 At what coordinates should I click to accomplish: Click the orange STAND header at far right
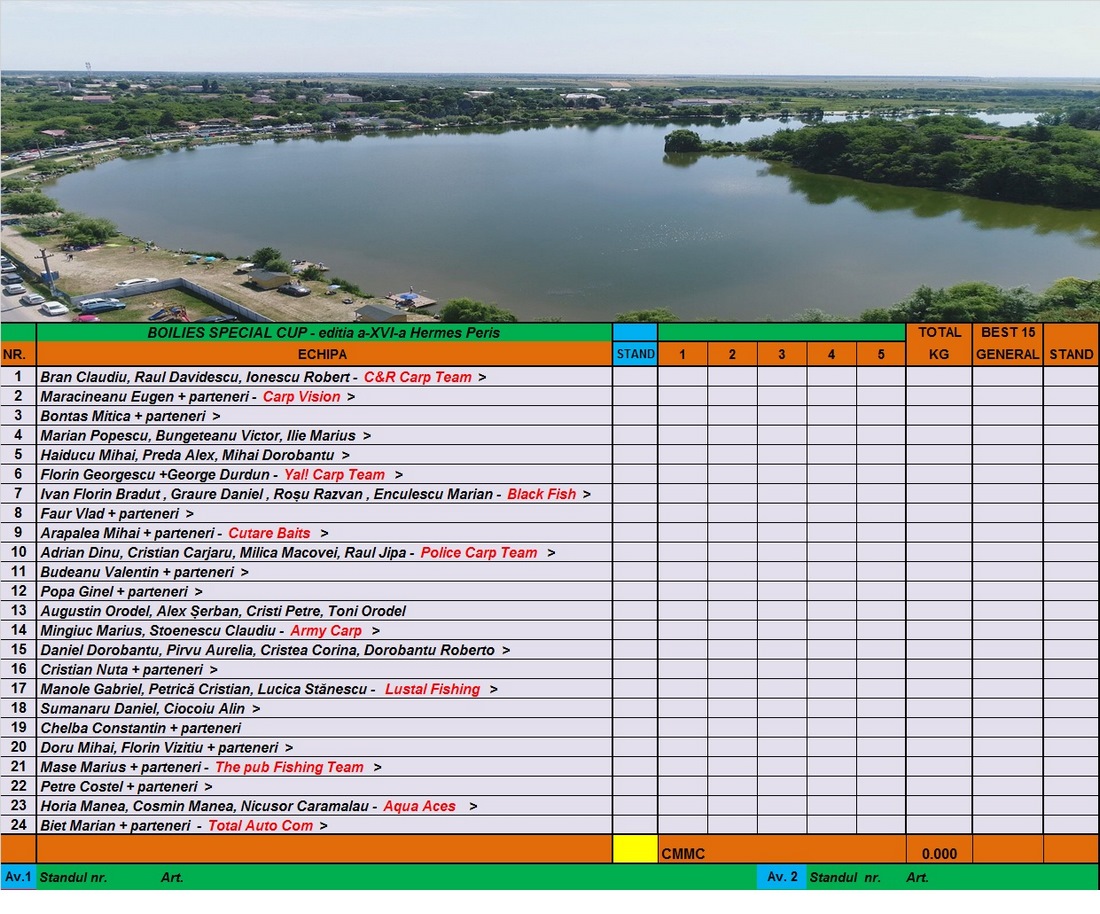1071,354
